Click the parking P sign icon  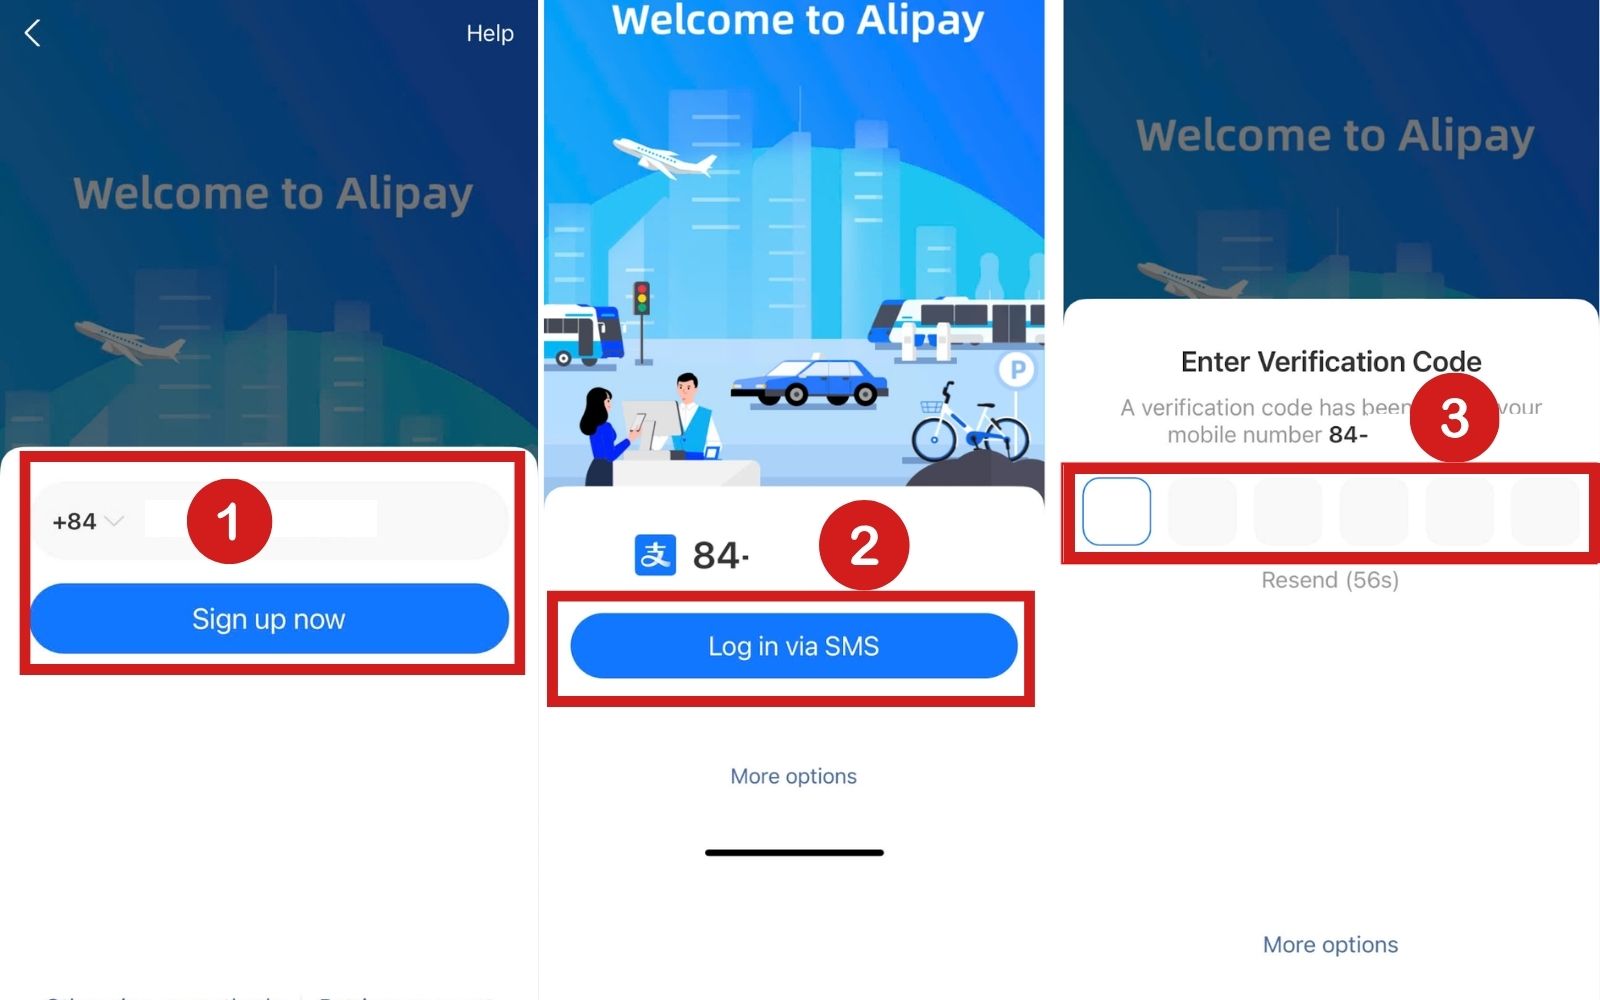tap(1017, 370)
